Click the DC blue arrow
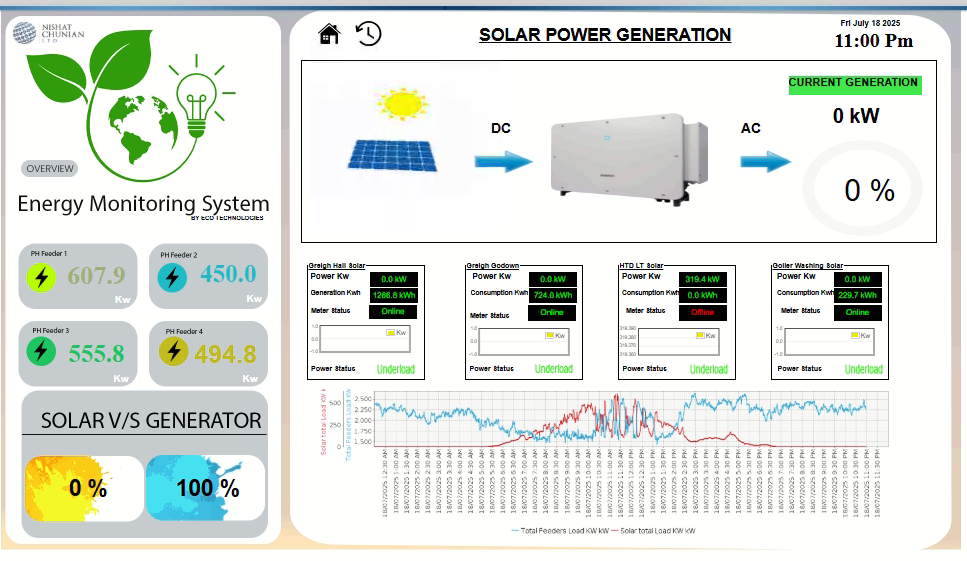 click(503, 162)
